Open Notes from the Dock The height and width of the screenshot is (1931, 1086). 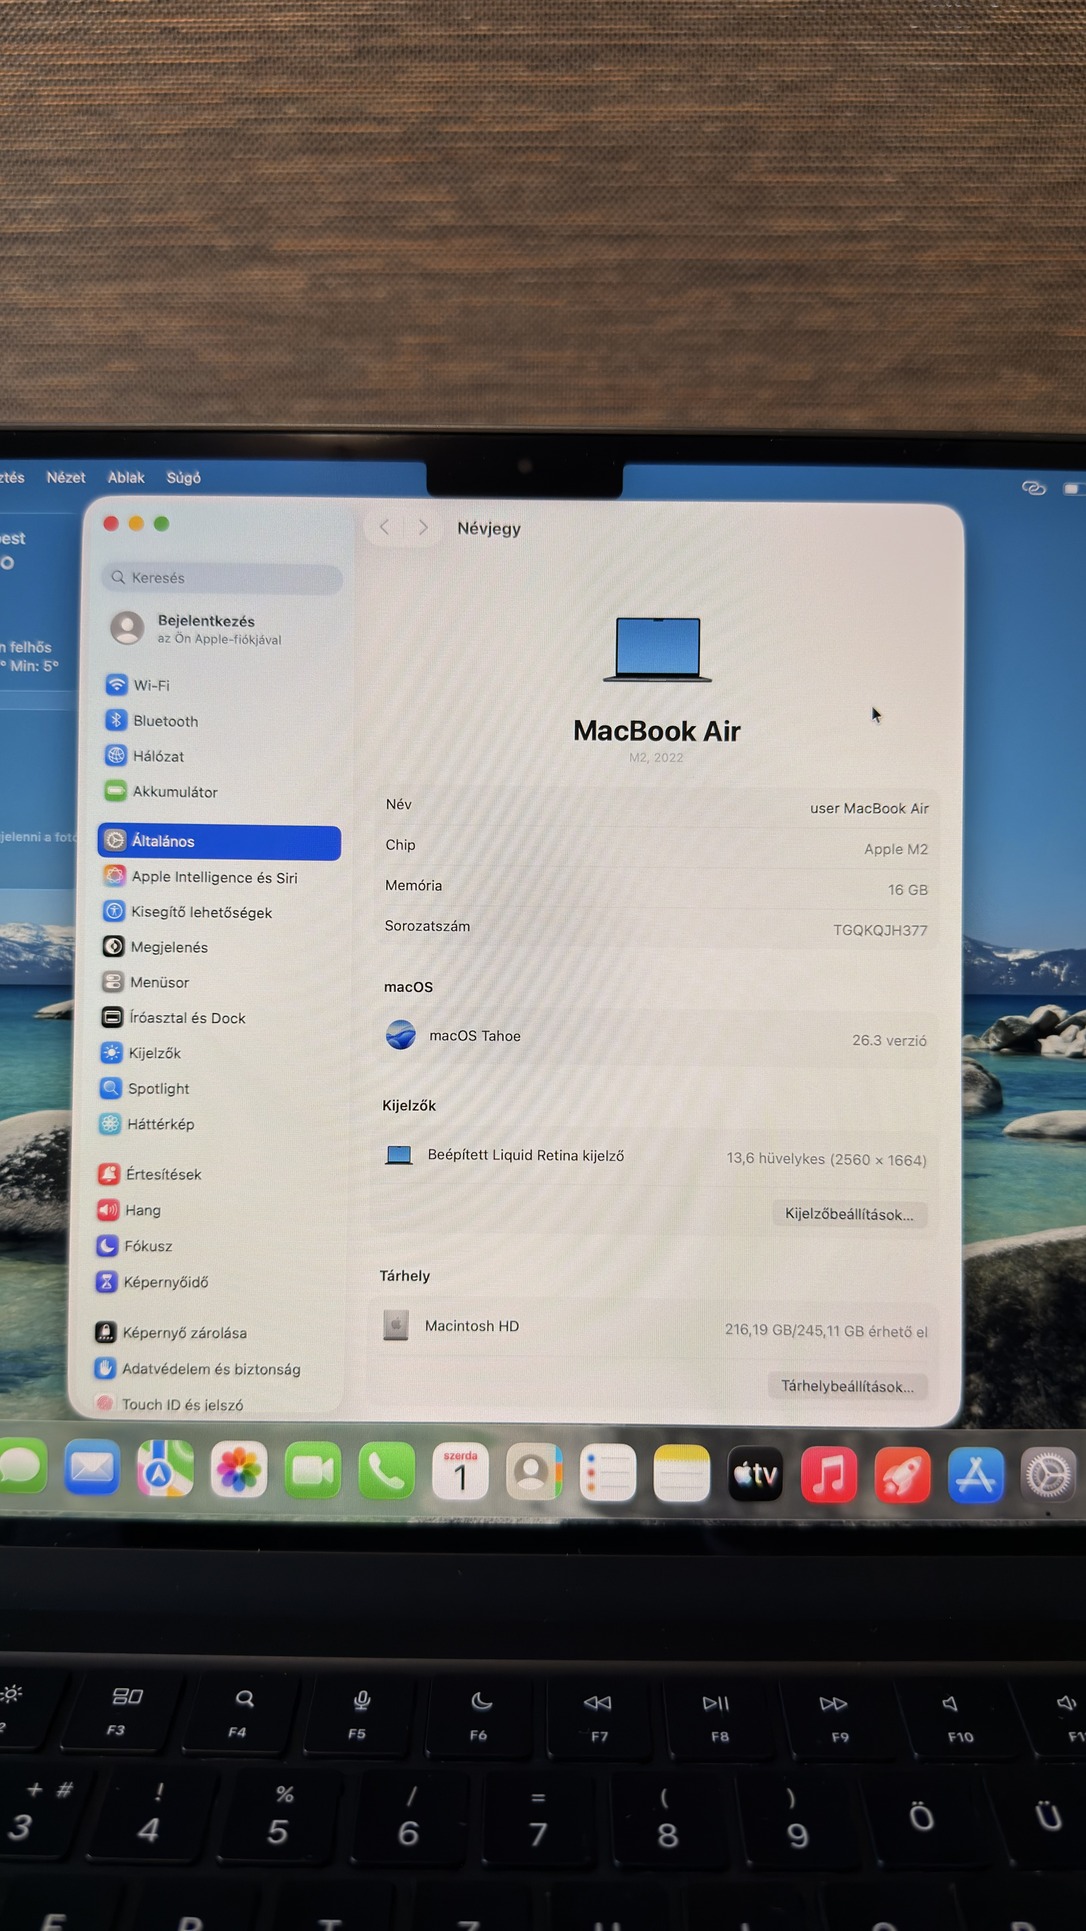tap(682, 1474)
